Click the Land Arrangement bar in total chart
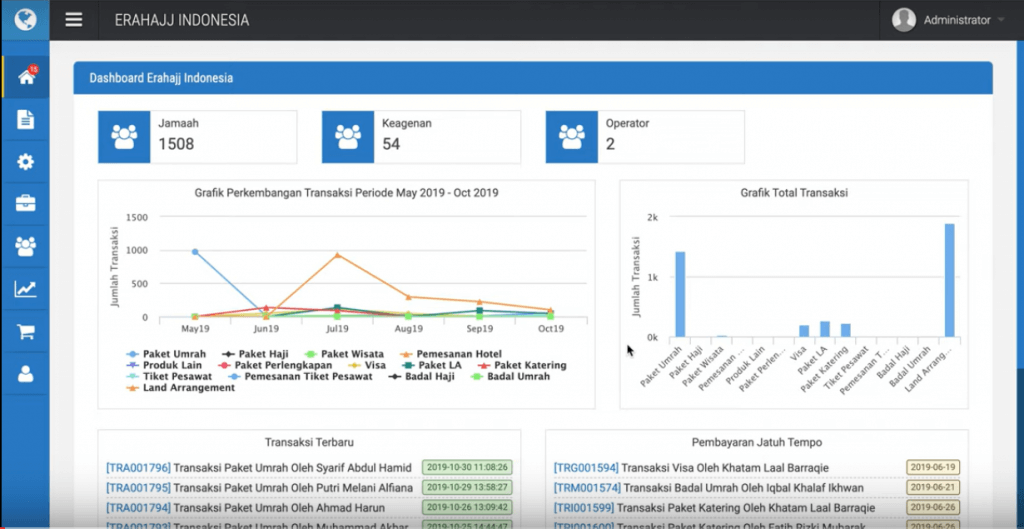1024x529 pixels. pyautogui.click(x=949, y=280)
